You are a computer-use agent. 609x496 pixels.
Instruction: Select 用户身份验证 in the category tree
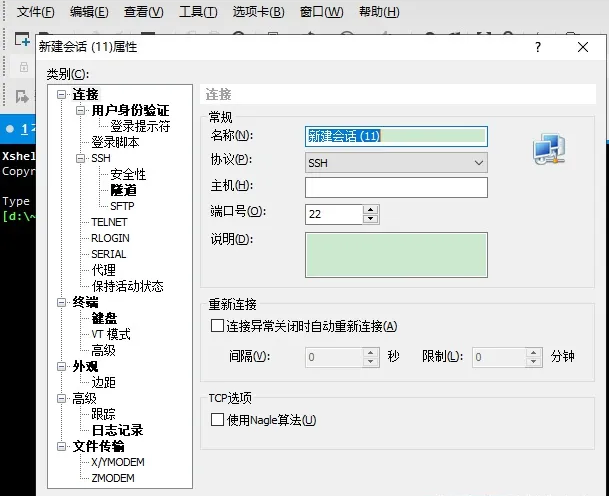[130, 110]
